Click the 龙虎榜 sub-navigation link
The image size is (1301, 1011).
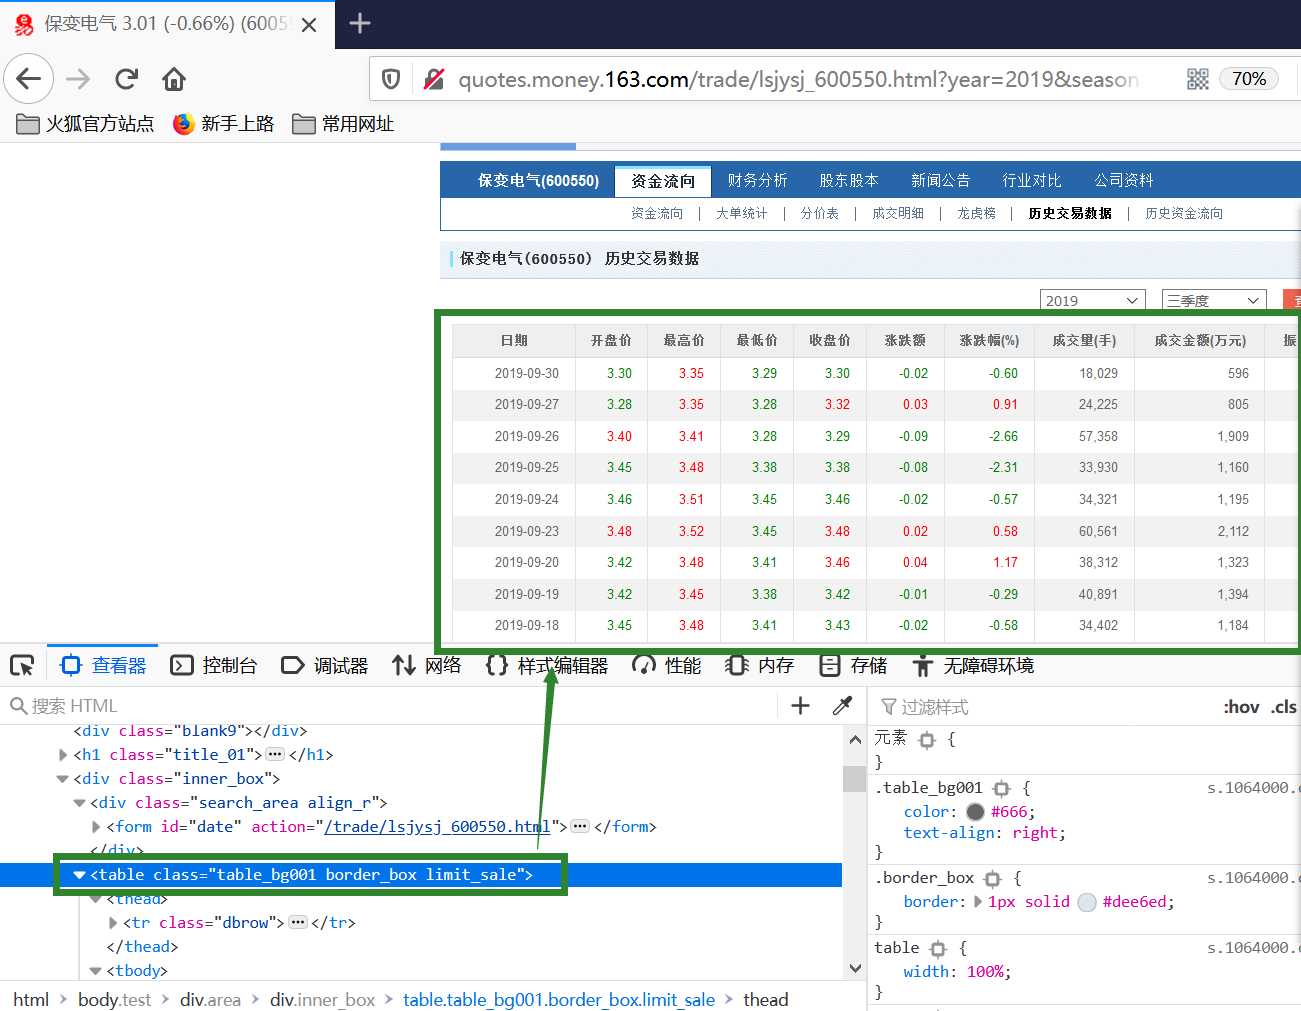(x=976, y=213)
